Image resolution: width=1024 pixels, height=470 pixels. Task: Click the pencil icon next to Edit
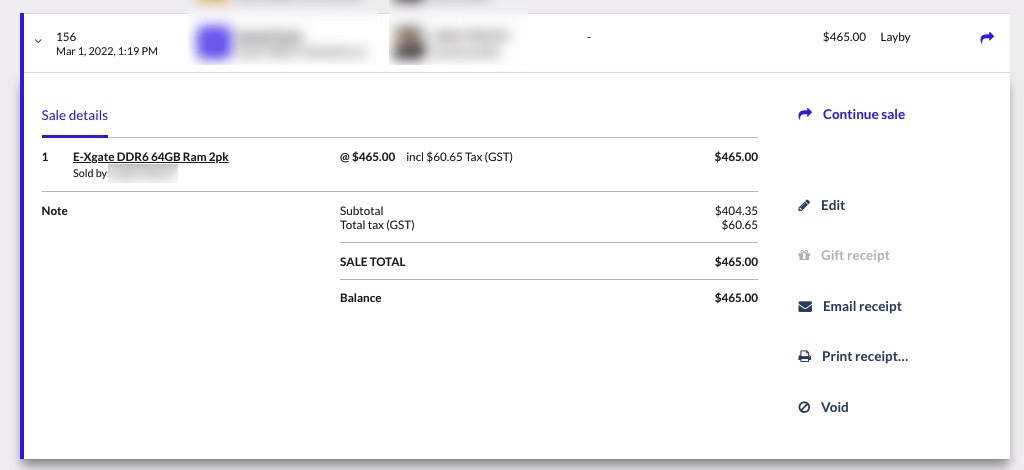(x=804, y=206)
